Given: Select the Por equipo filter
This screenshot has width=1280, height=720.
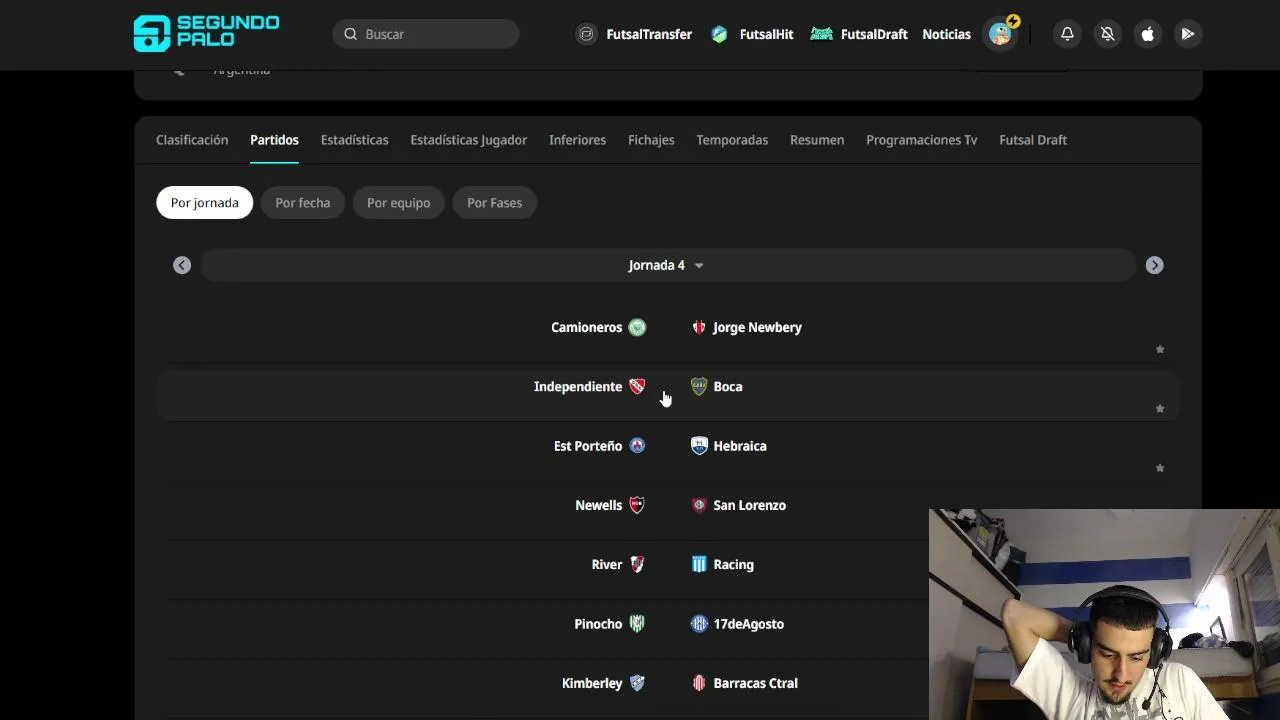Looking at the screenshot, I should coord(398,203).
